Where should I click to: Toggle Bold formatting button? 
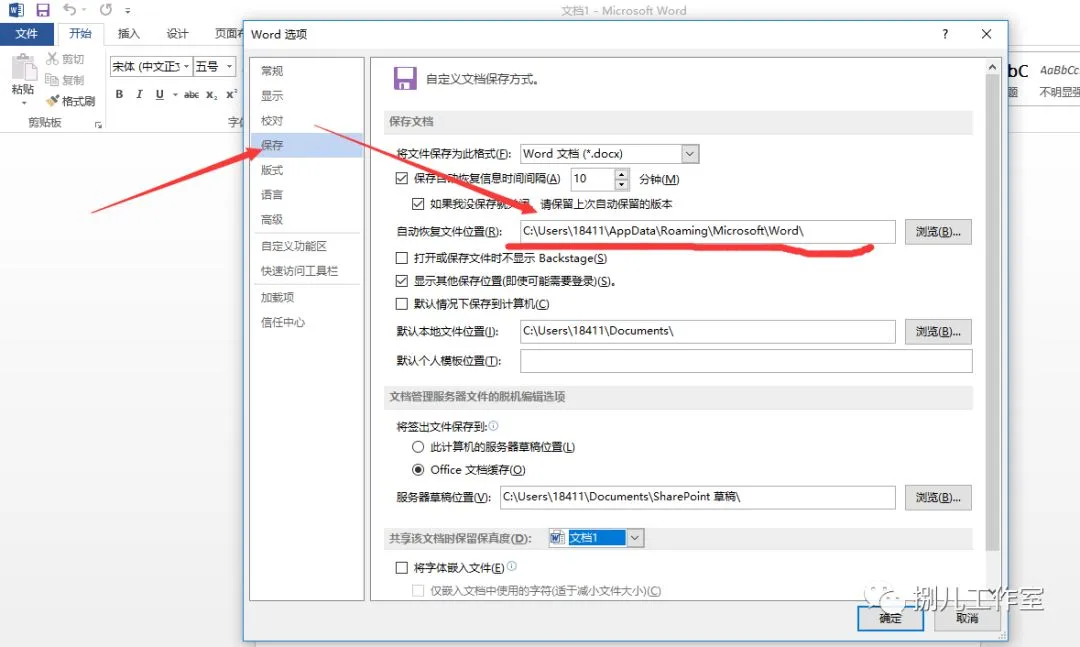pyautogui.click(x=119, y=94)
